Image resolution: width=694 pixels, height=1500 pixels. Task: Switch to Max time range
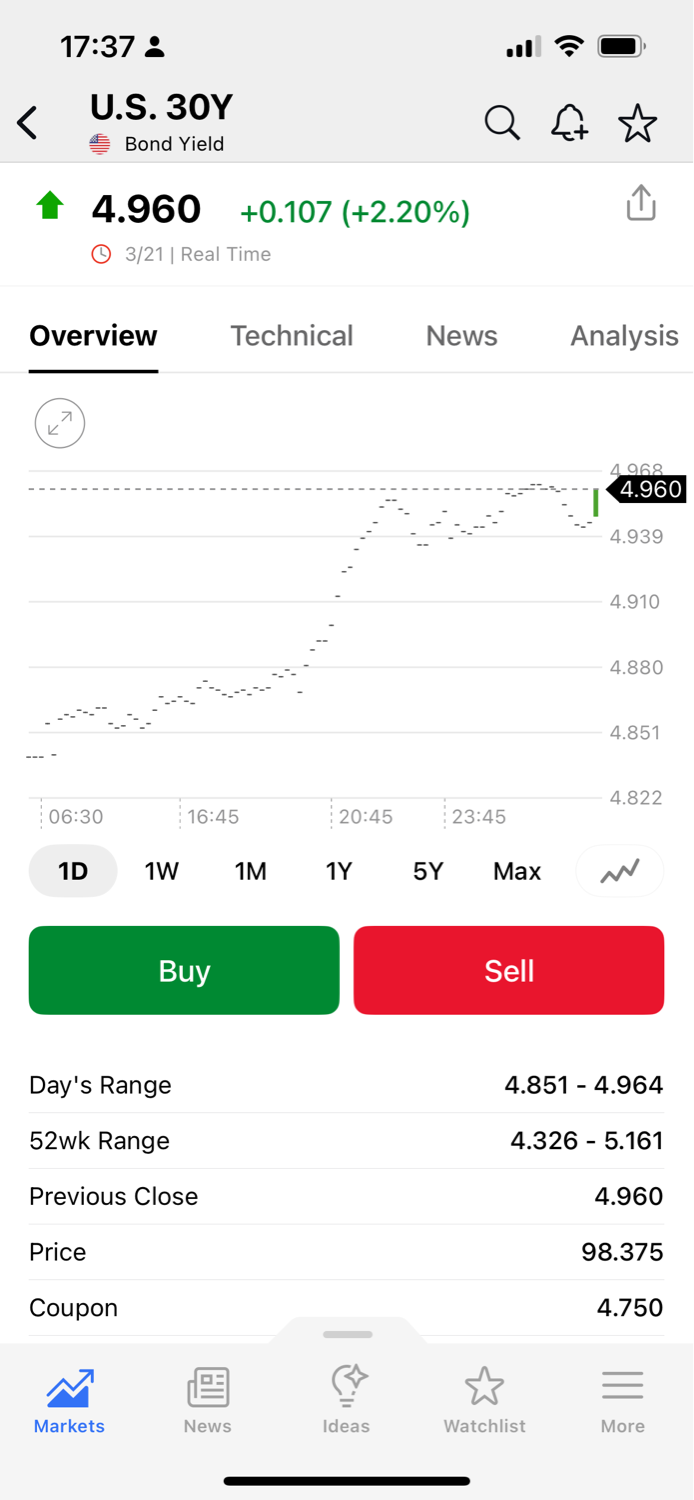coord(516,872)
